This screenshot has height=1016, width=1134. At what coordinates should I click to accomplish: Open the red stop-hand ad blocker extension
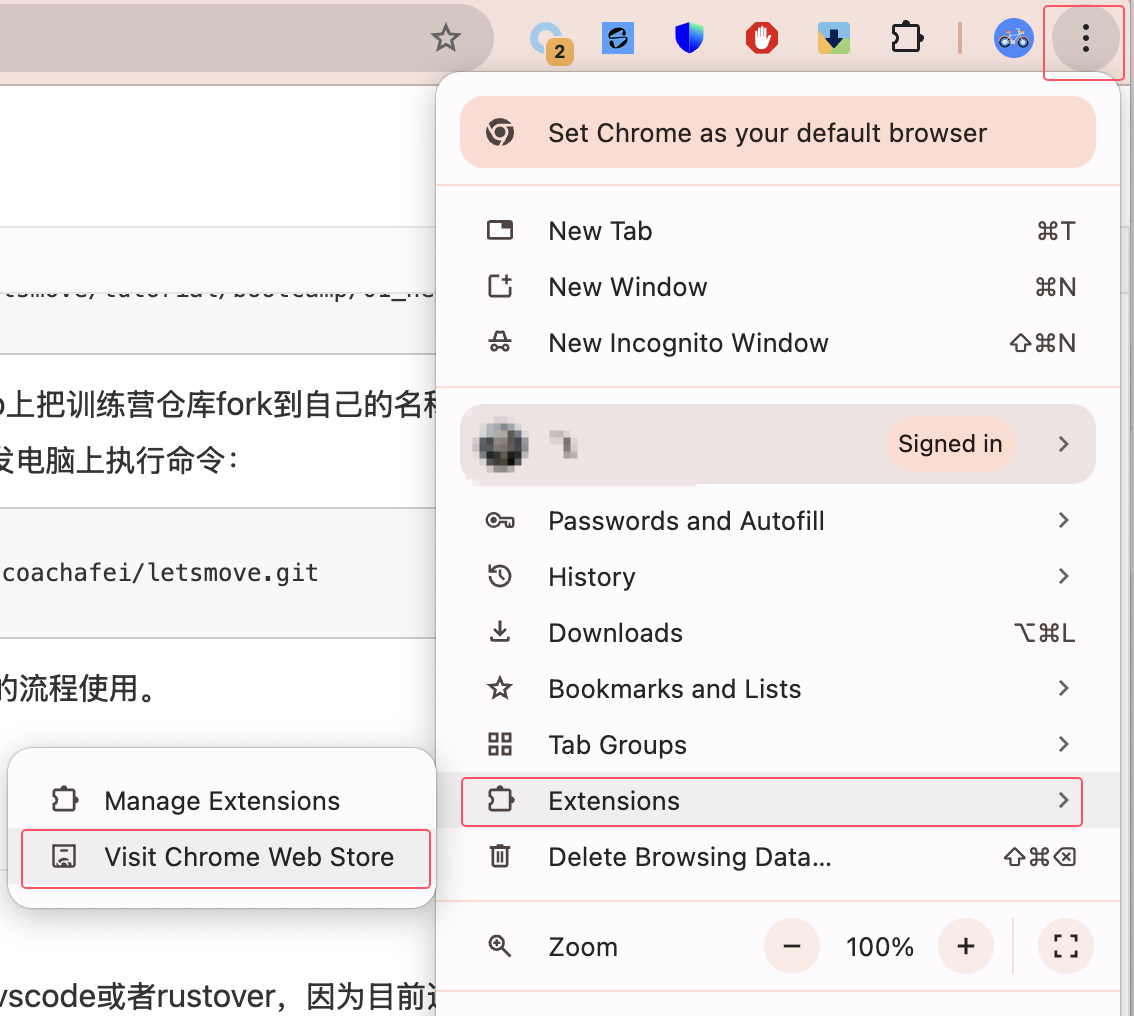[x=762, y=38]
